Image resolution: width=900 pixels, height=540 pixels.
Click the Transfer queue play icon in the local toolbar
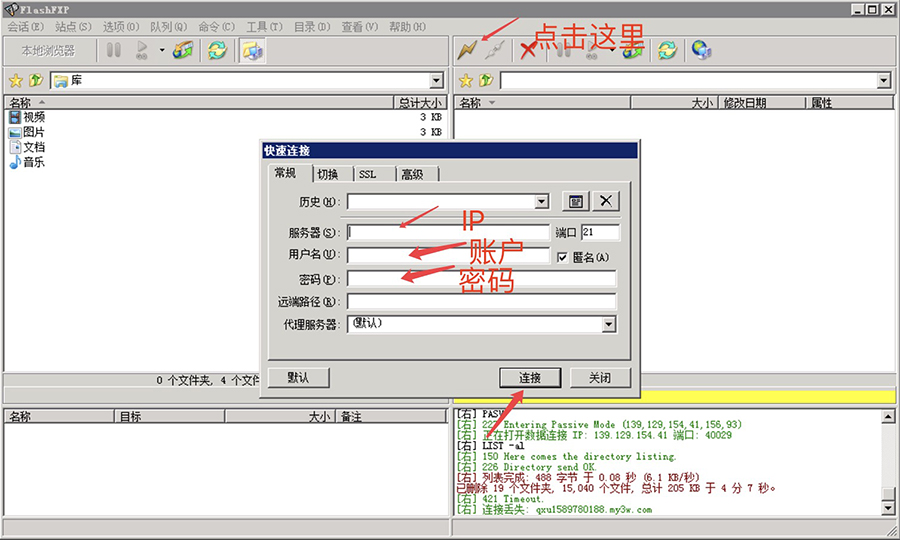coord(142,50)
